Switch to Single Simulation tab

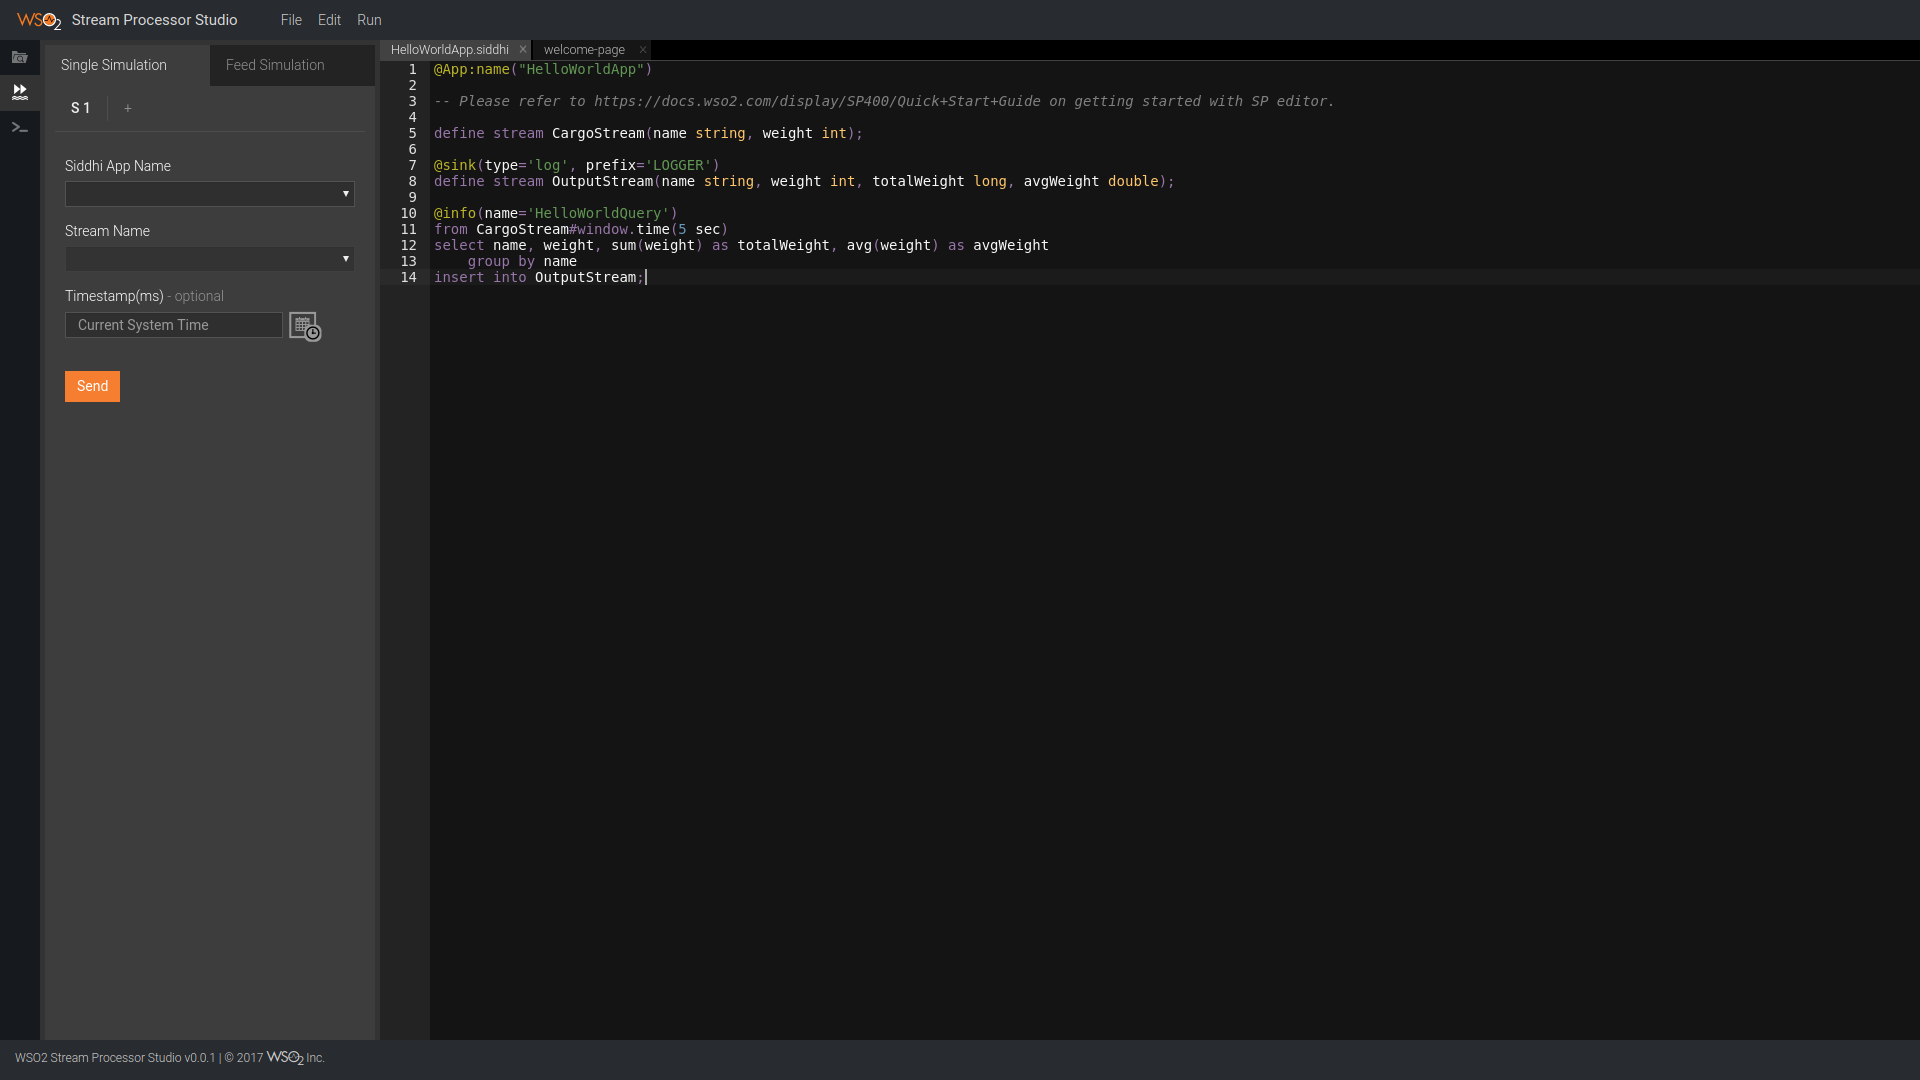127,65
